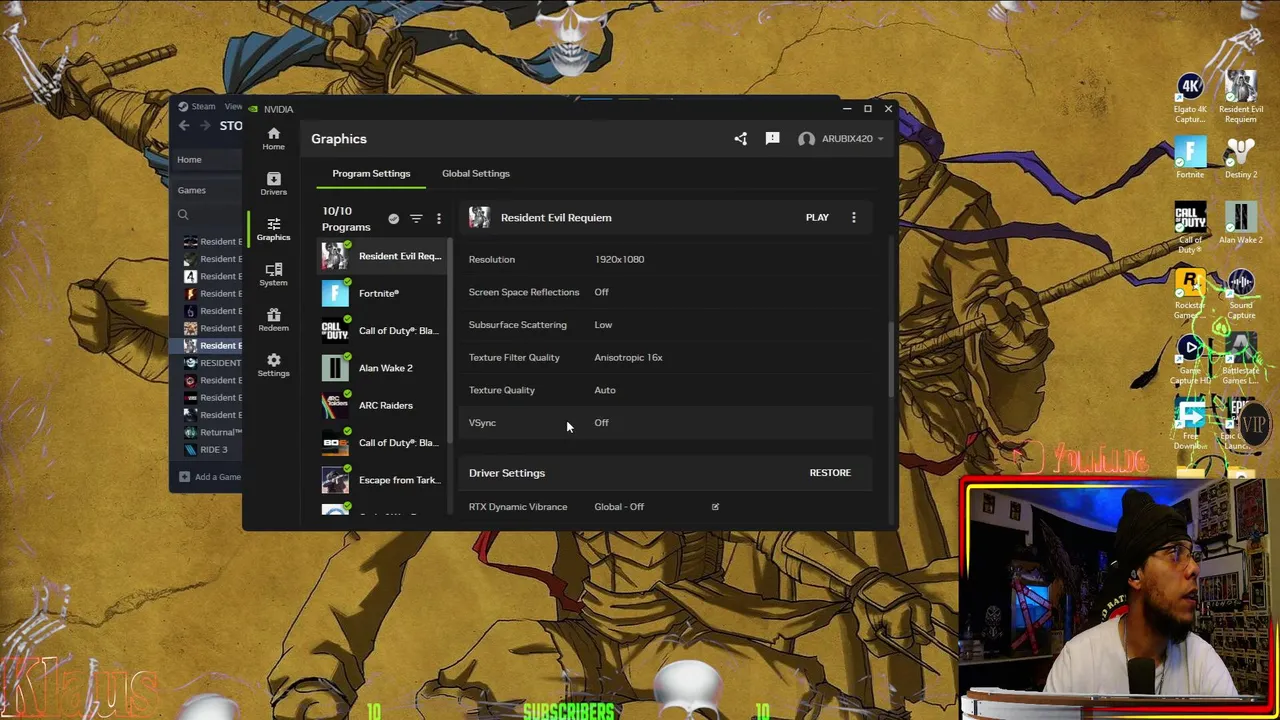Screen dimensions: 1280x720
Task: Open Resident Evil Requiem three-dot options menu
Action: pyautogui.click(x=853, y=217)
